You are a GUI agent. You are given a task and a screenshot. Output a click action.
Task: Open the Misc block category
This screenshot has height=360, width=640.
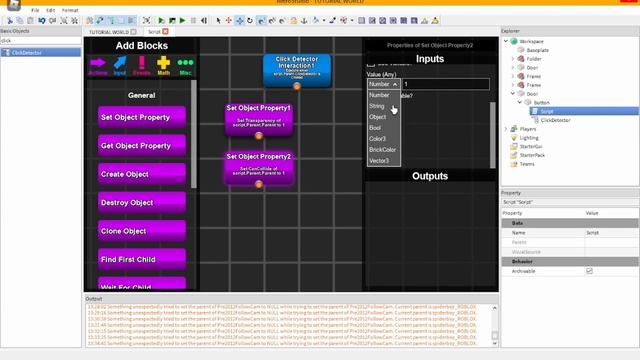185,66
